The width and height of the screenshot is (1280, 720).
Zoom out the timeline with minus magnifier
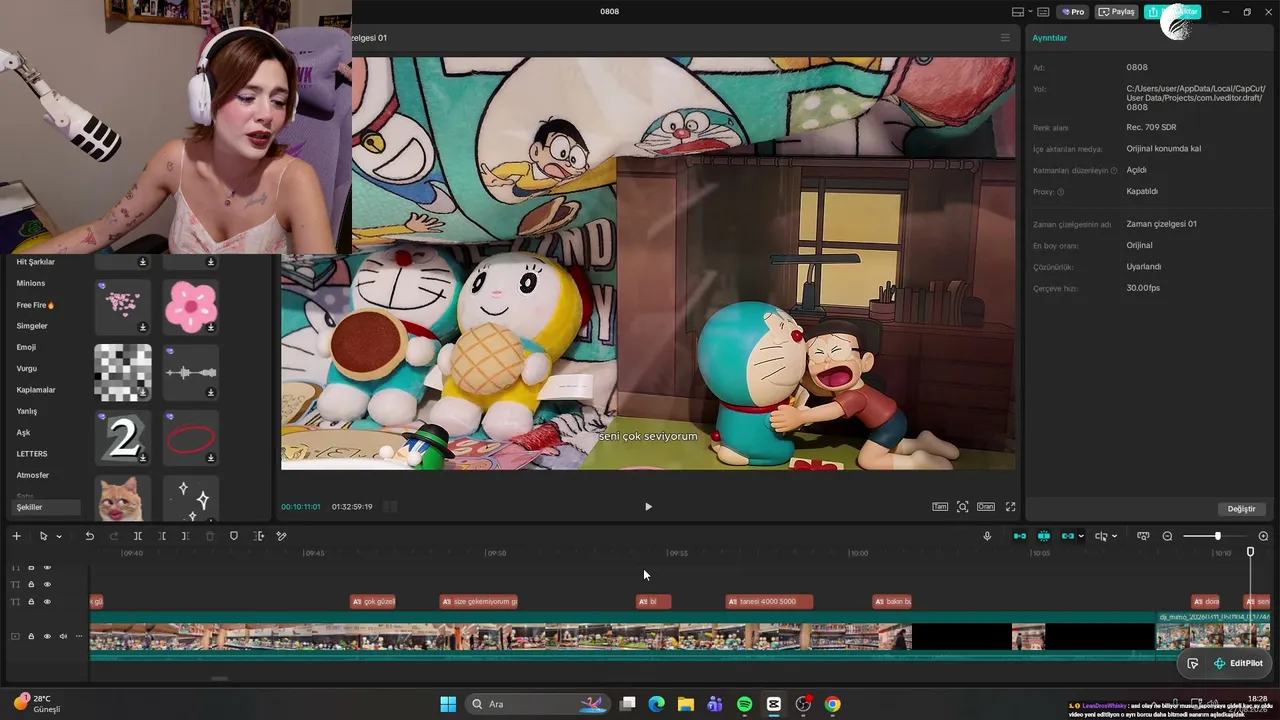(x=1167, y=536)
